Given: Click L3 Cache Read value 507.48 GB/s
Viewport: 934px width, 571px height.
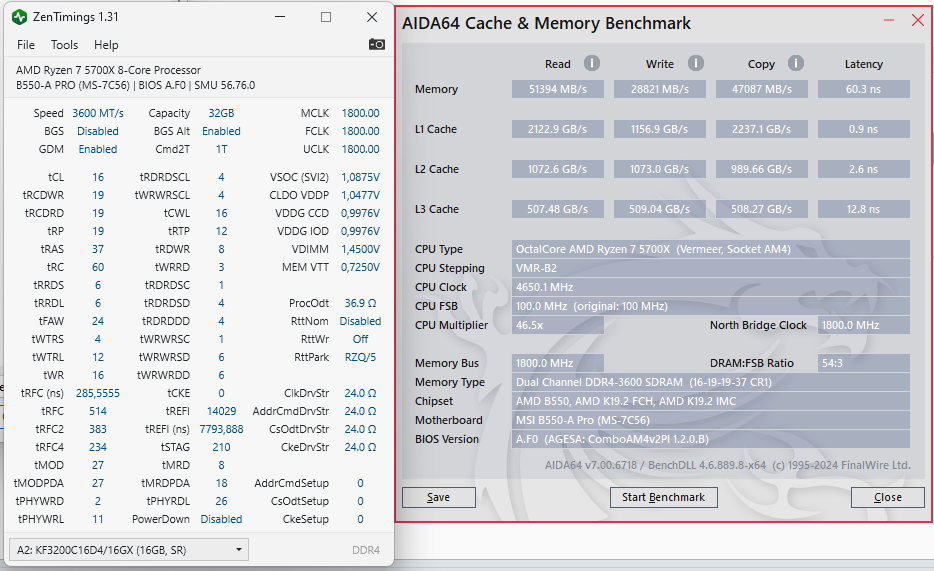Looking at the screenshot, I should point(558,209).
